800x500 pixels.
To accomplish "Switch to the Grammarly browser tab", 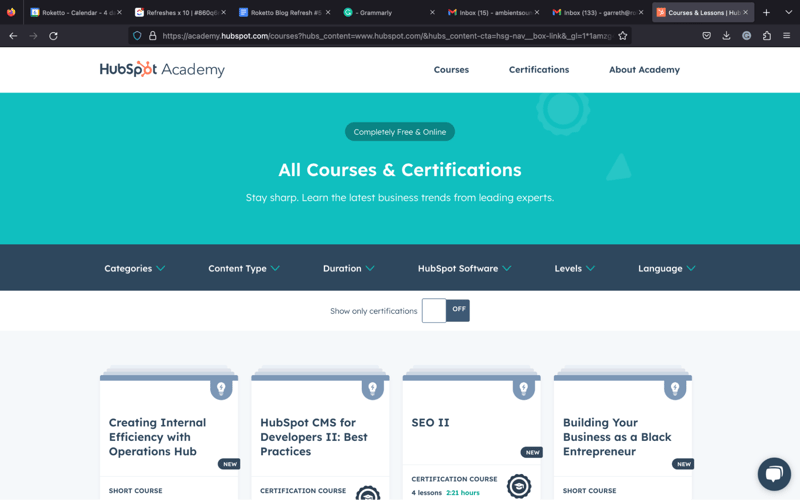I will pos(385,12).
